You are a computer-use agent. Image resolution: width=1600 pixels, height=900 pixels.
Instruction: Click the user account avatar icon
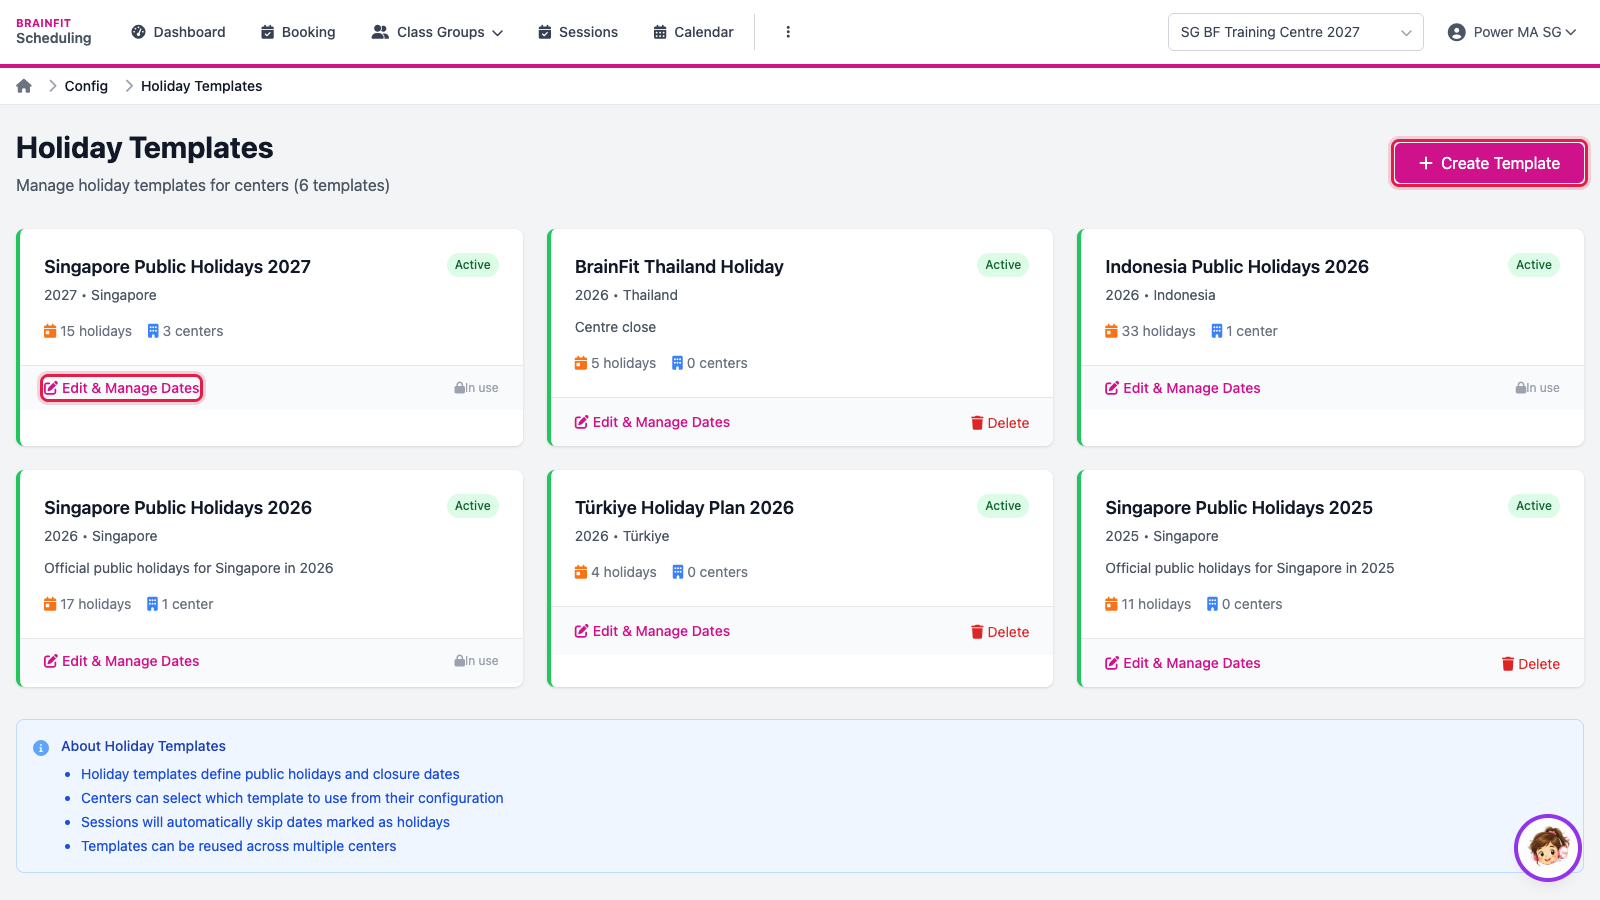[1457, 32]
